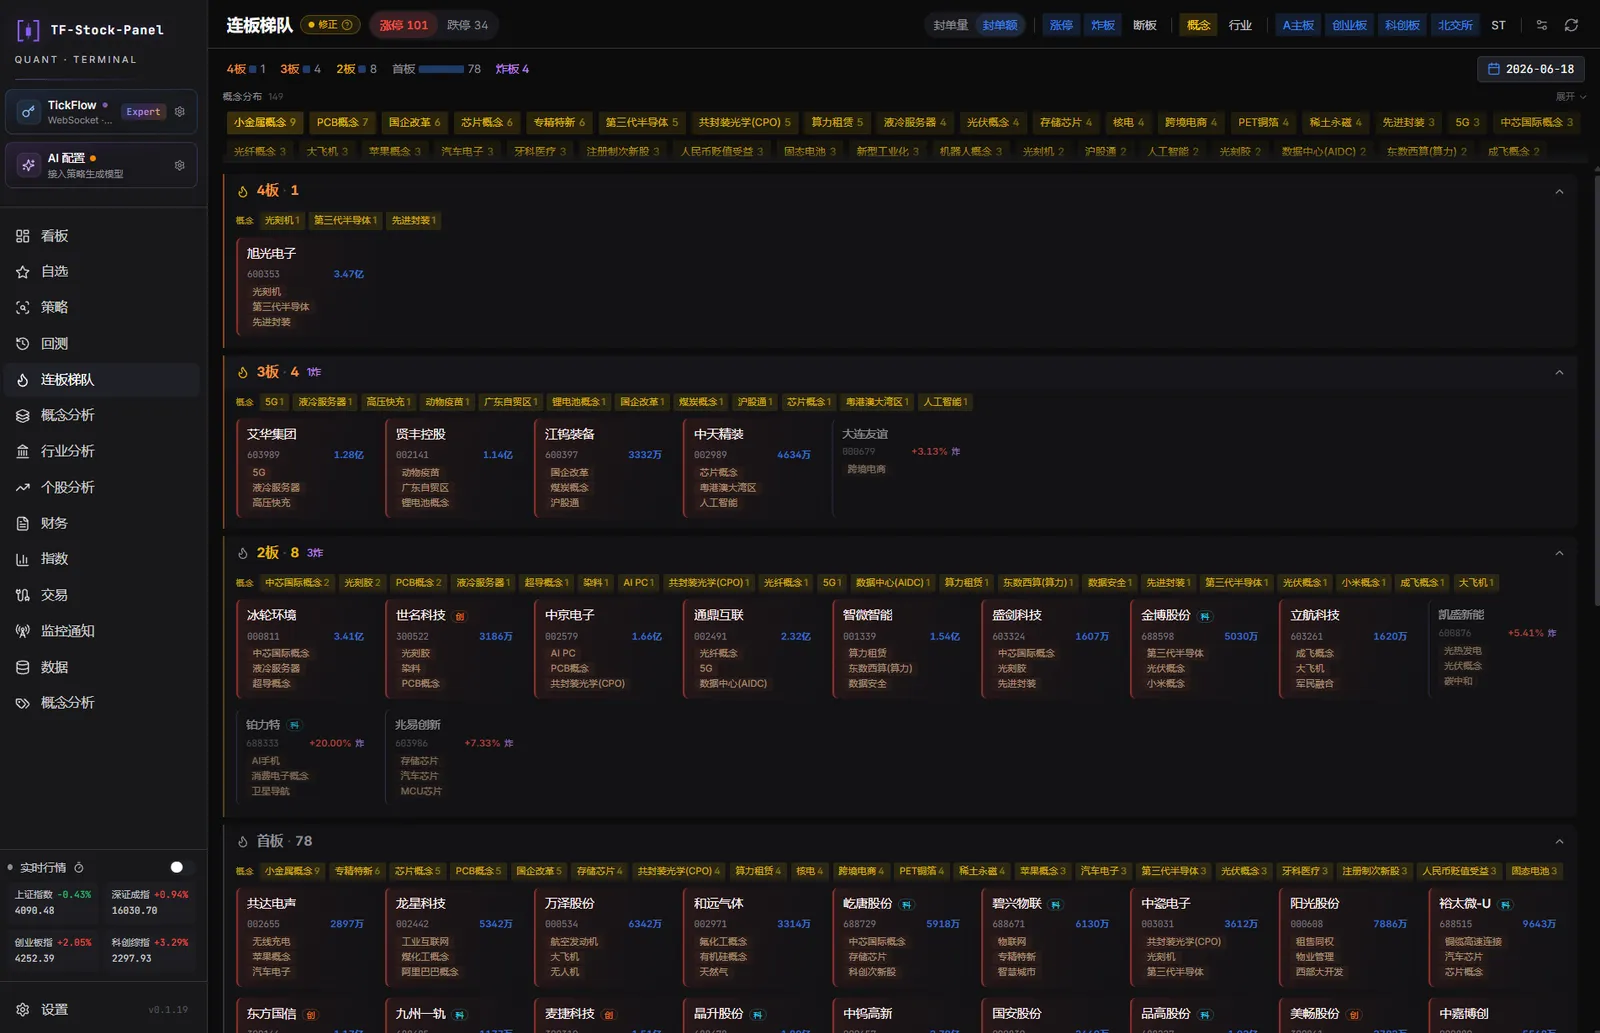
Task: Select the 小金属概念 9 concept chip
Action: [264, 122]
